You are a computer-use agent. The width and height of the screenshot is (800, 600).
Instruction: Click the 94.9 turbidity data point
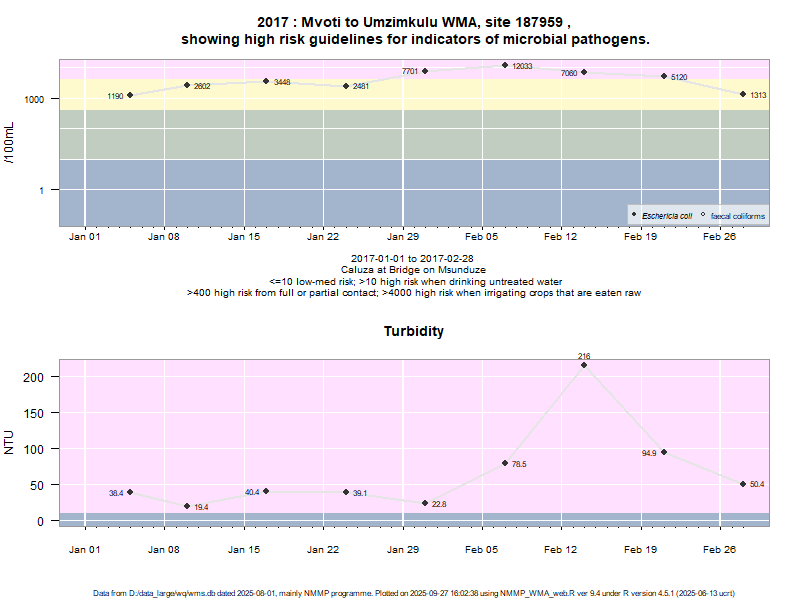(x=663, y=452)
